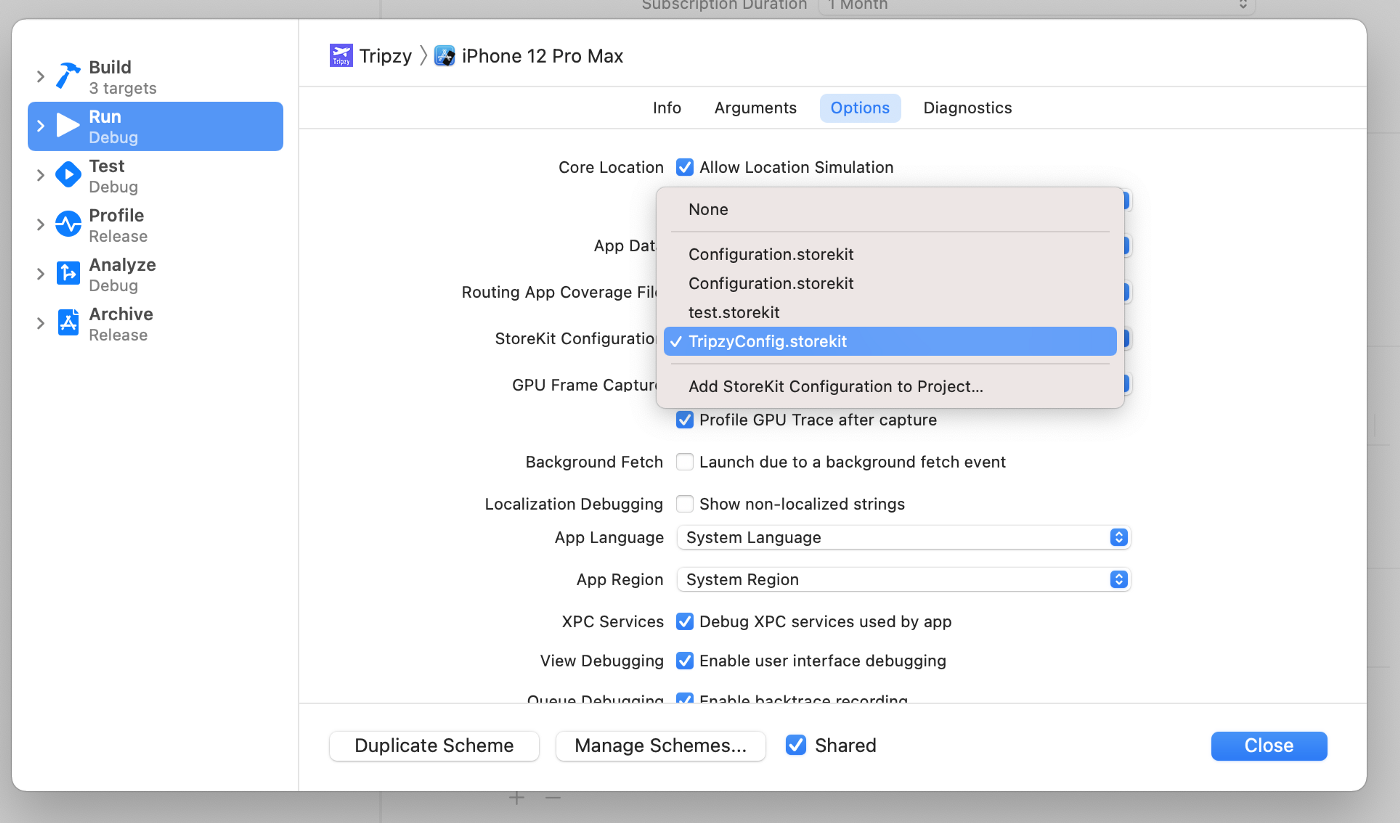
Task: Click the XPC Services label
Action: click(x=613, y=621)
